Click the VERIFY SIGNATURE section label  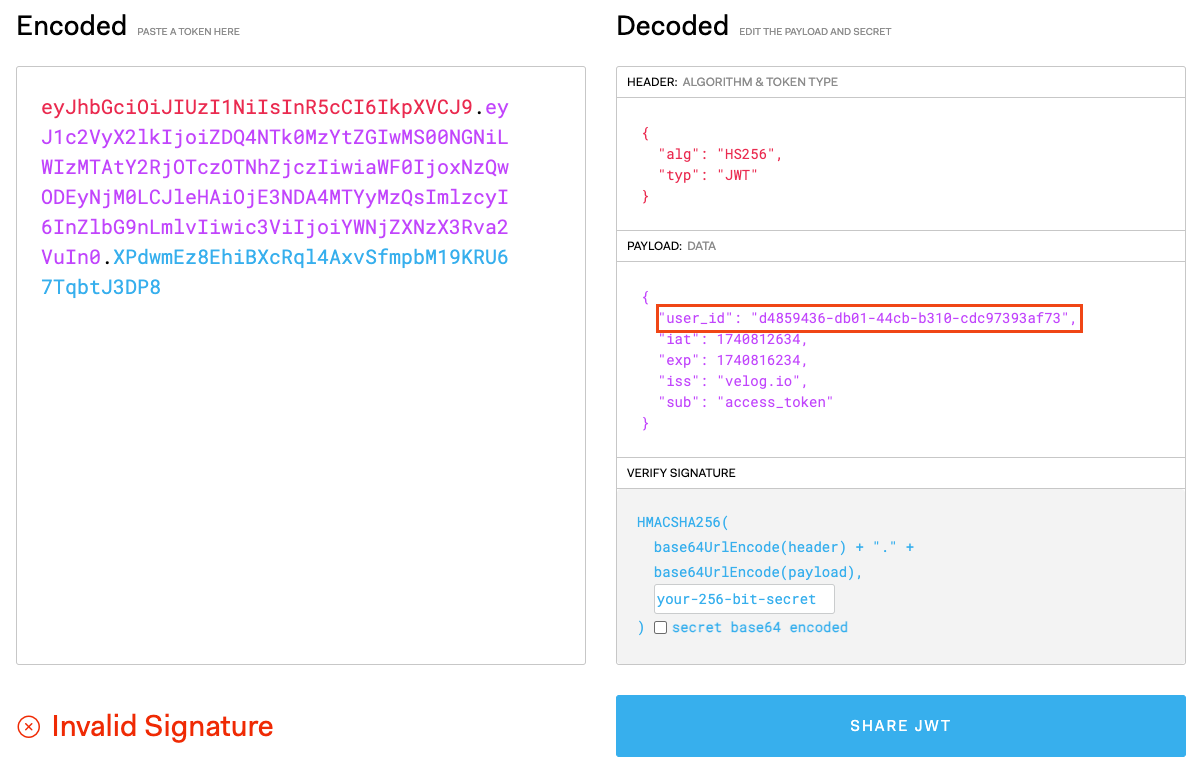(x=681, y=473)
